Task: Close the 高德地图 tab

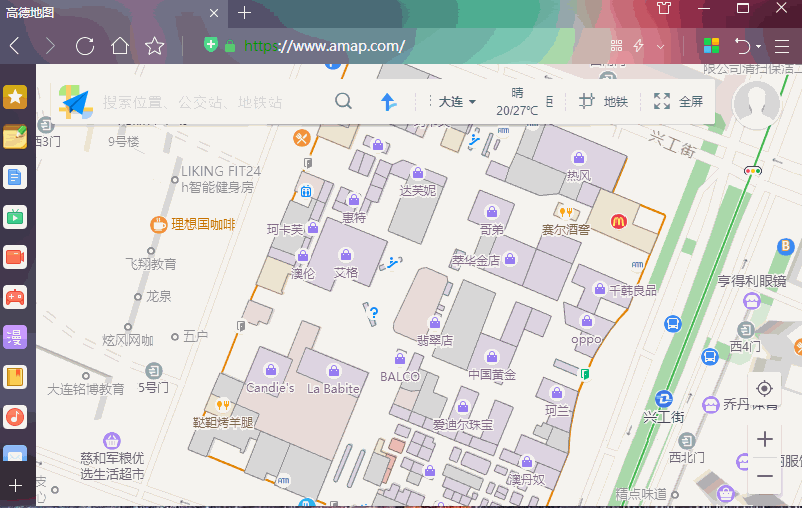Action: click(214, 13)
